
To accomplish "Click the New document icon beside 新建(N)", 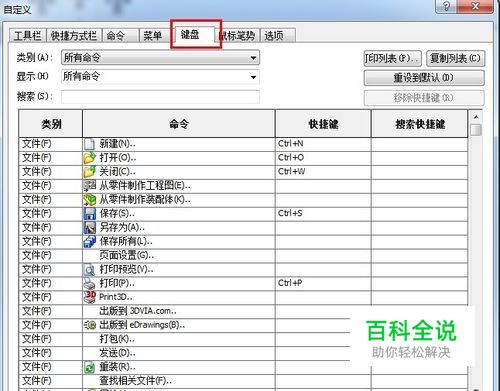I will [89, 144].
